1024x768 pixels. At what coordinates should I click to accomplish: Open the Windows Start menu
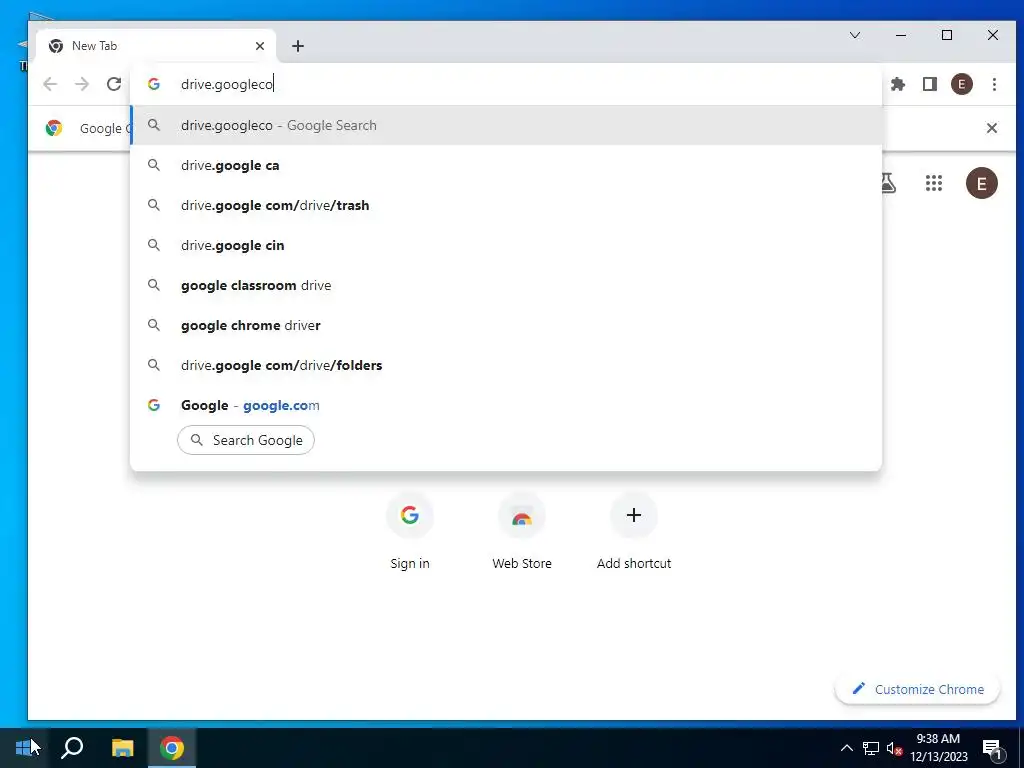pyautogui.click(x=24, y=748)
